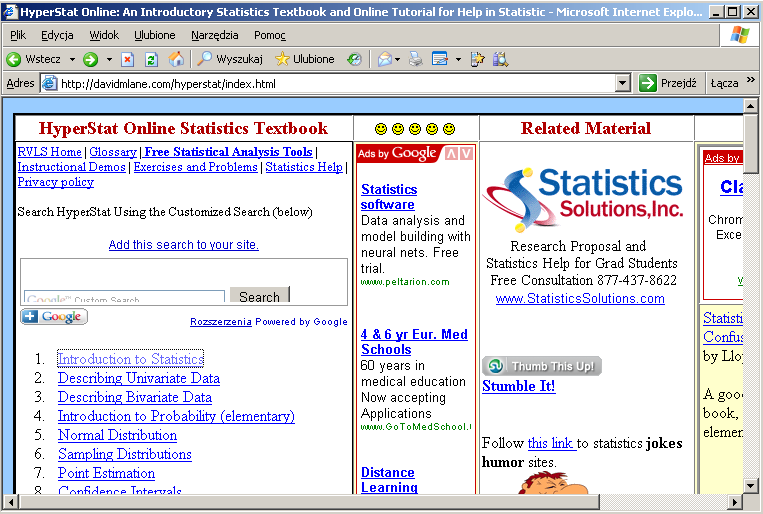The image size is (763, 514).
Task: Open Introduction to Probability (elementary) chapter
Action: [176, 416]
